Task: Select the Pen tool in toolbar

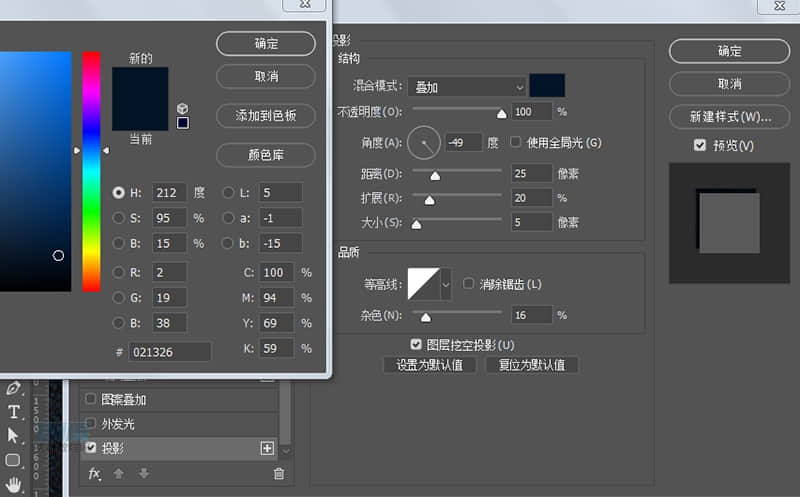Action: pyautogui.click(x=13, y=388)
